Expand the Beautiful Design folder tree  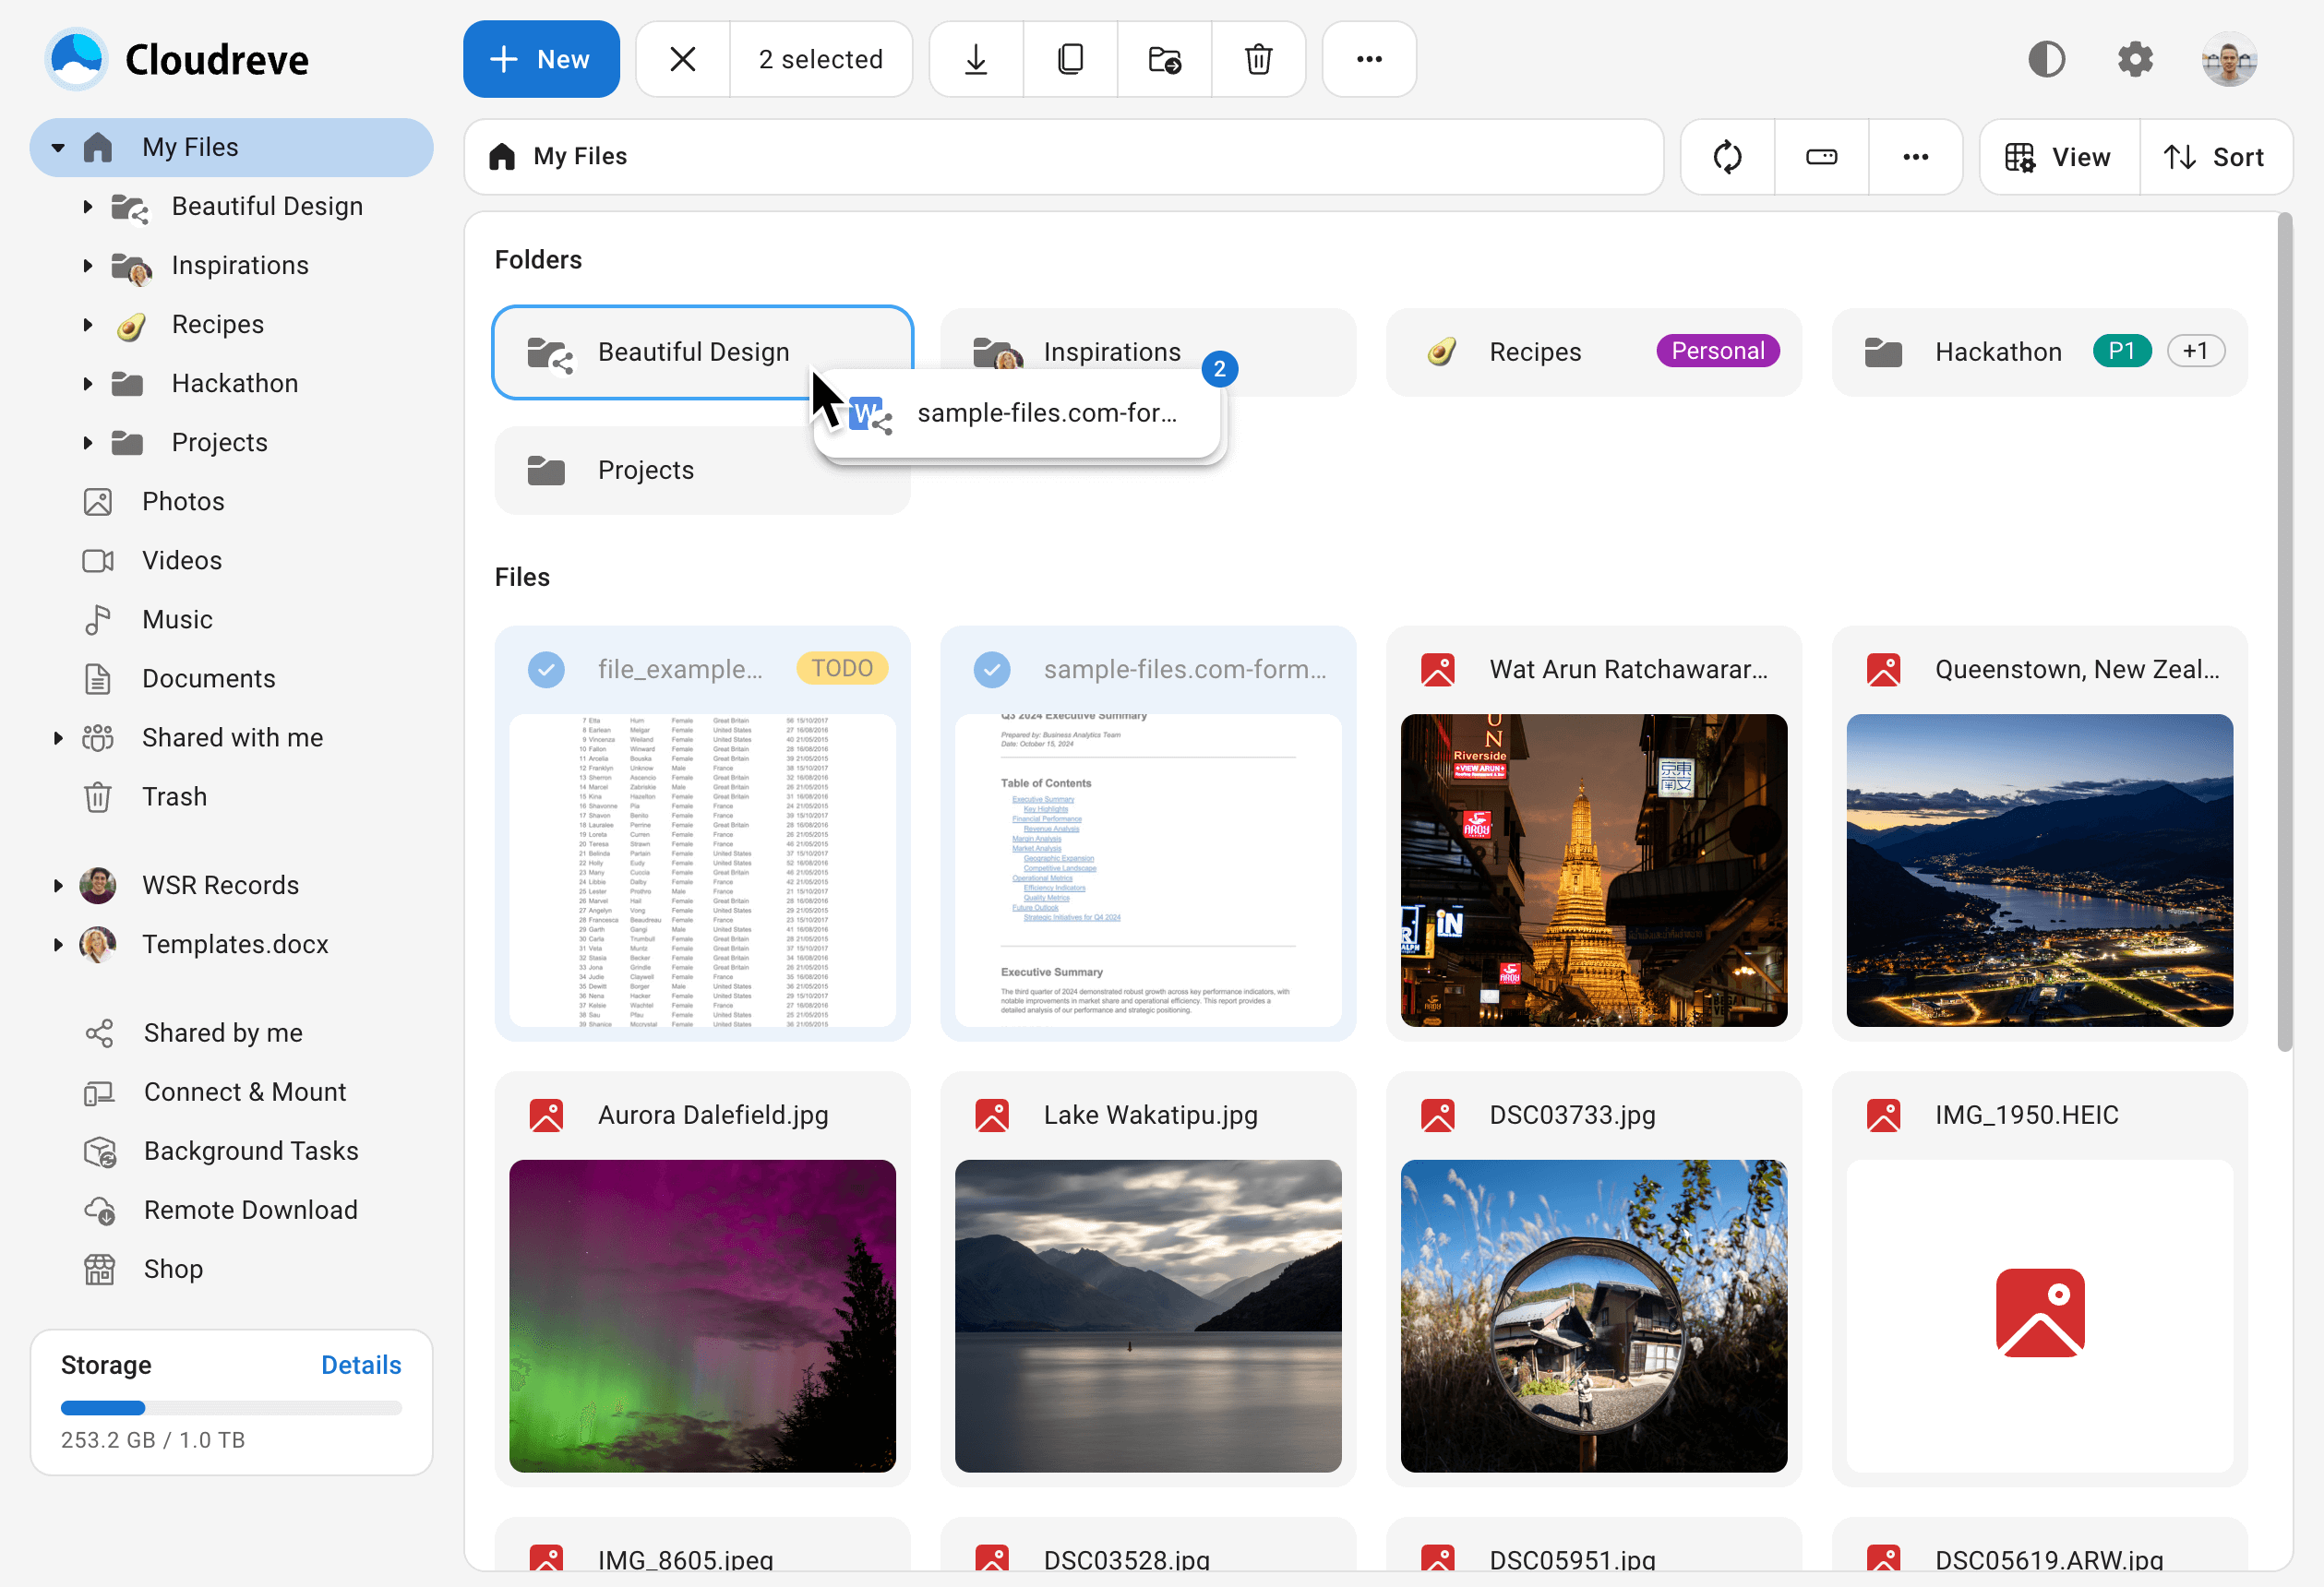(88, 206)
